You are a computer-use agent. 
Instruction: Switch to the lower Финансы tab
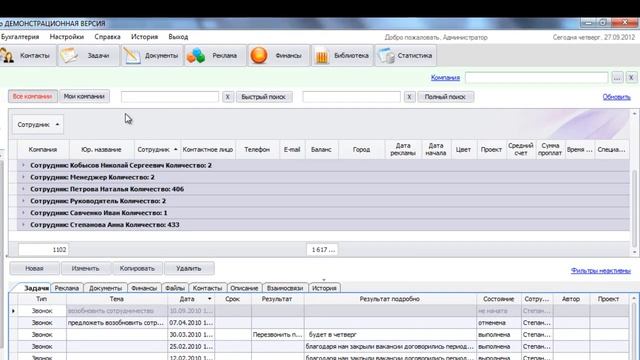click(x=144, y=288)
